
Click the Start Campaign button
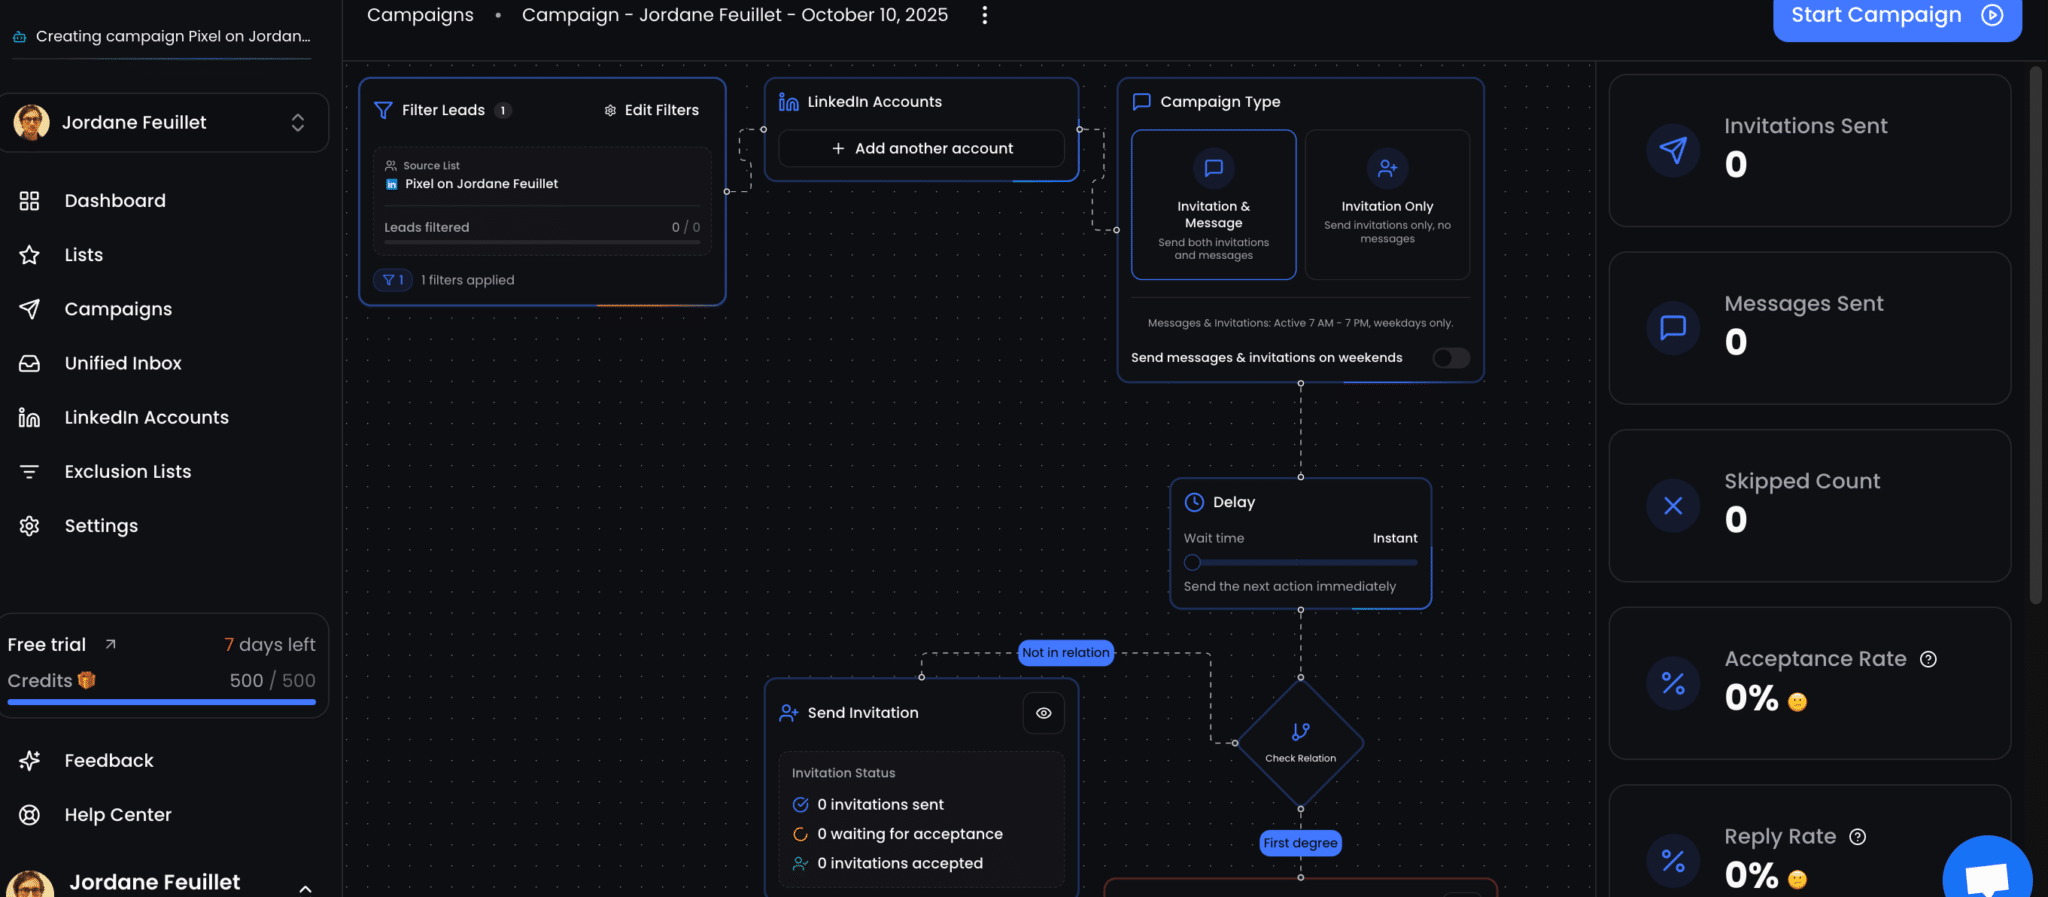[x=1895, y=16]
